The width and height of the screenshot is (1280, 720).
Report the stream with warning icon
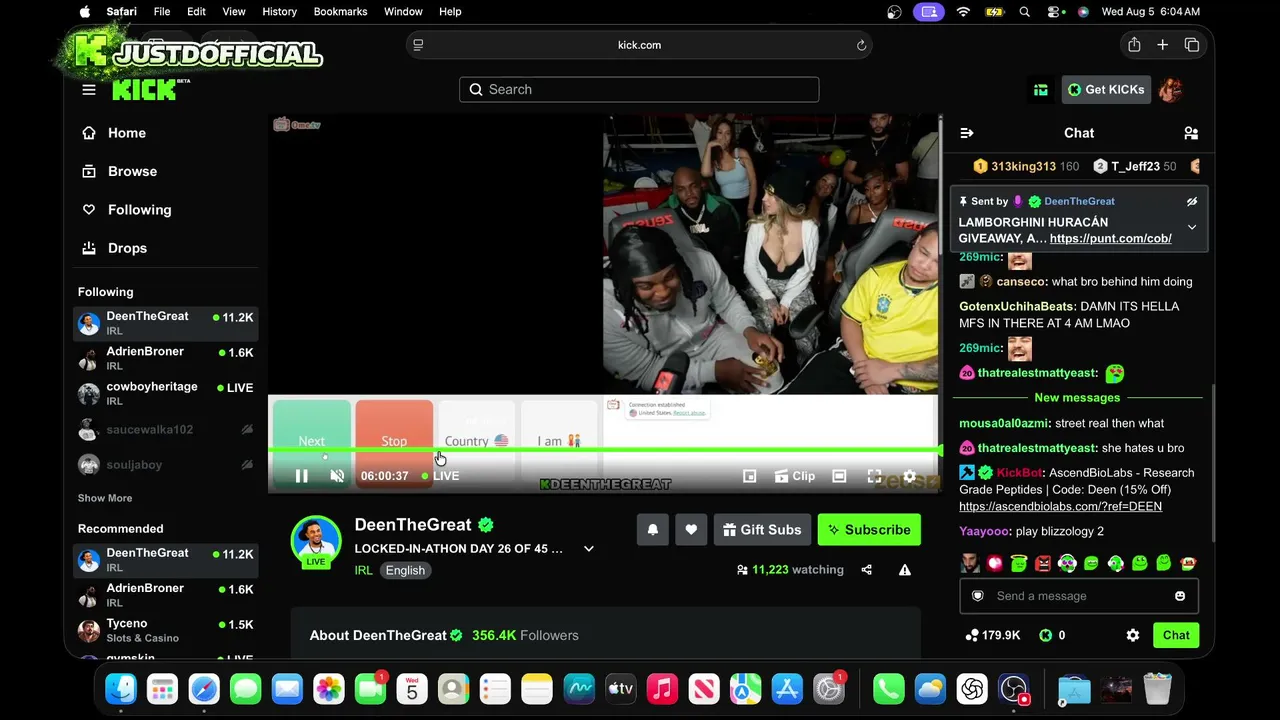pyautogui.click(x=905, y=570)
